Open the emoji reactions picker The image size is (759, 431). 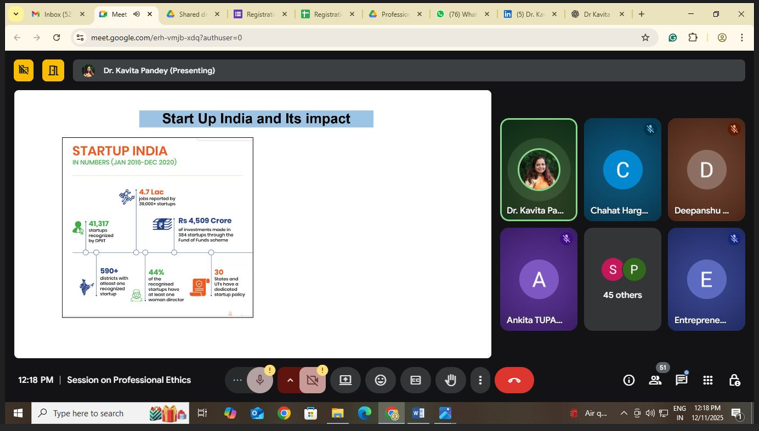click(380, 381)
